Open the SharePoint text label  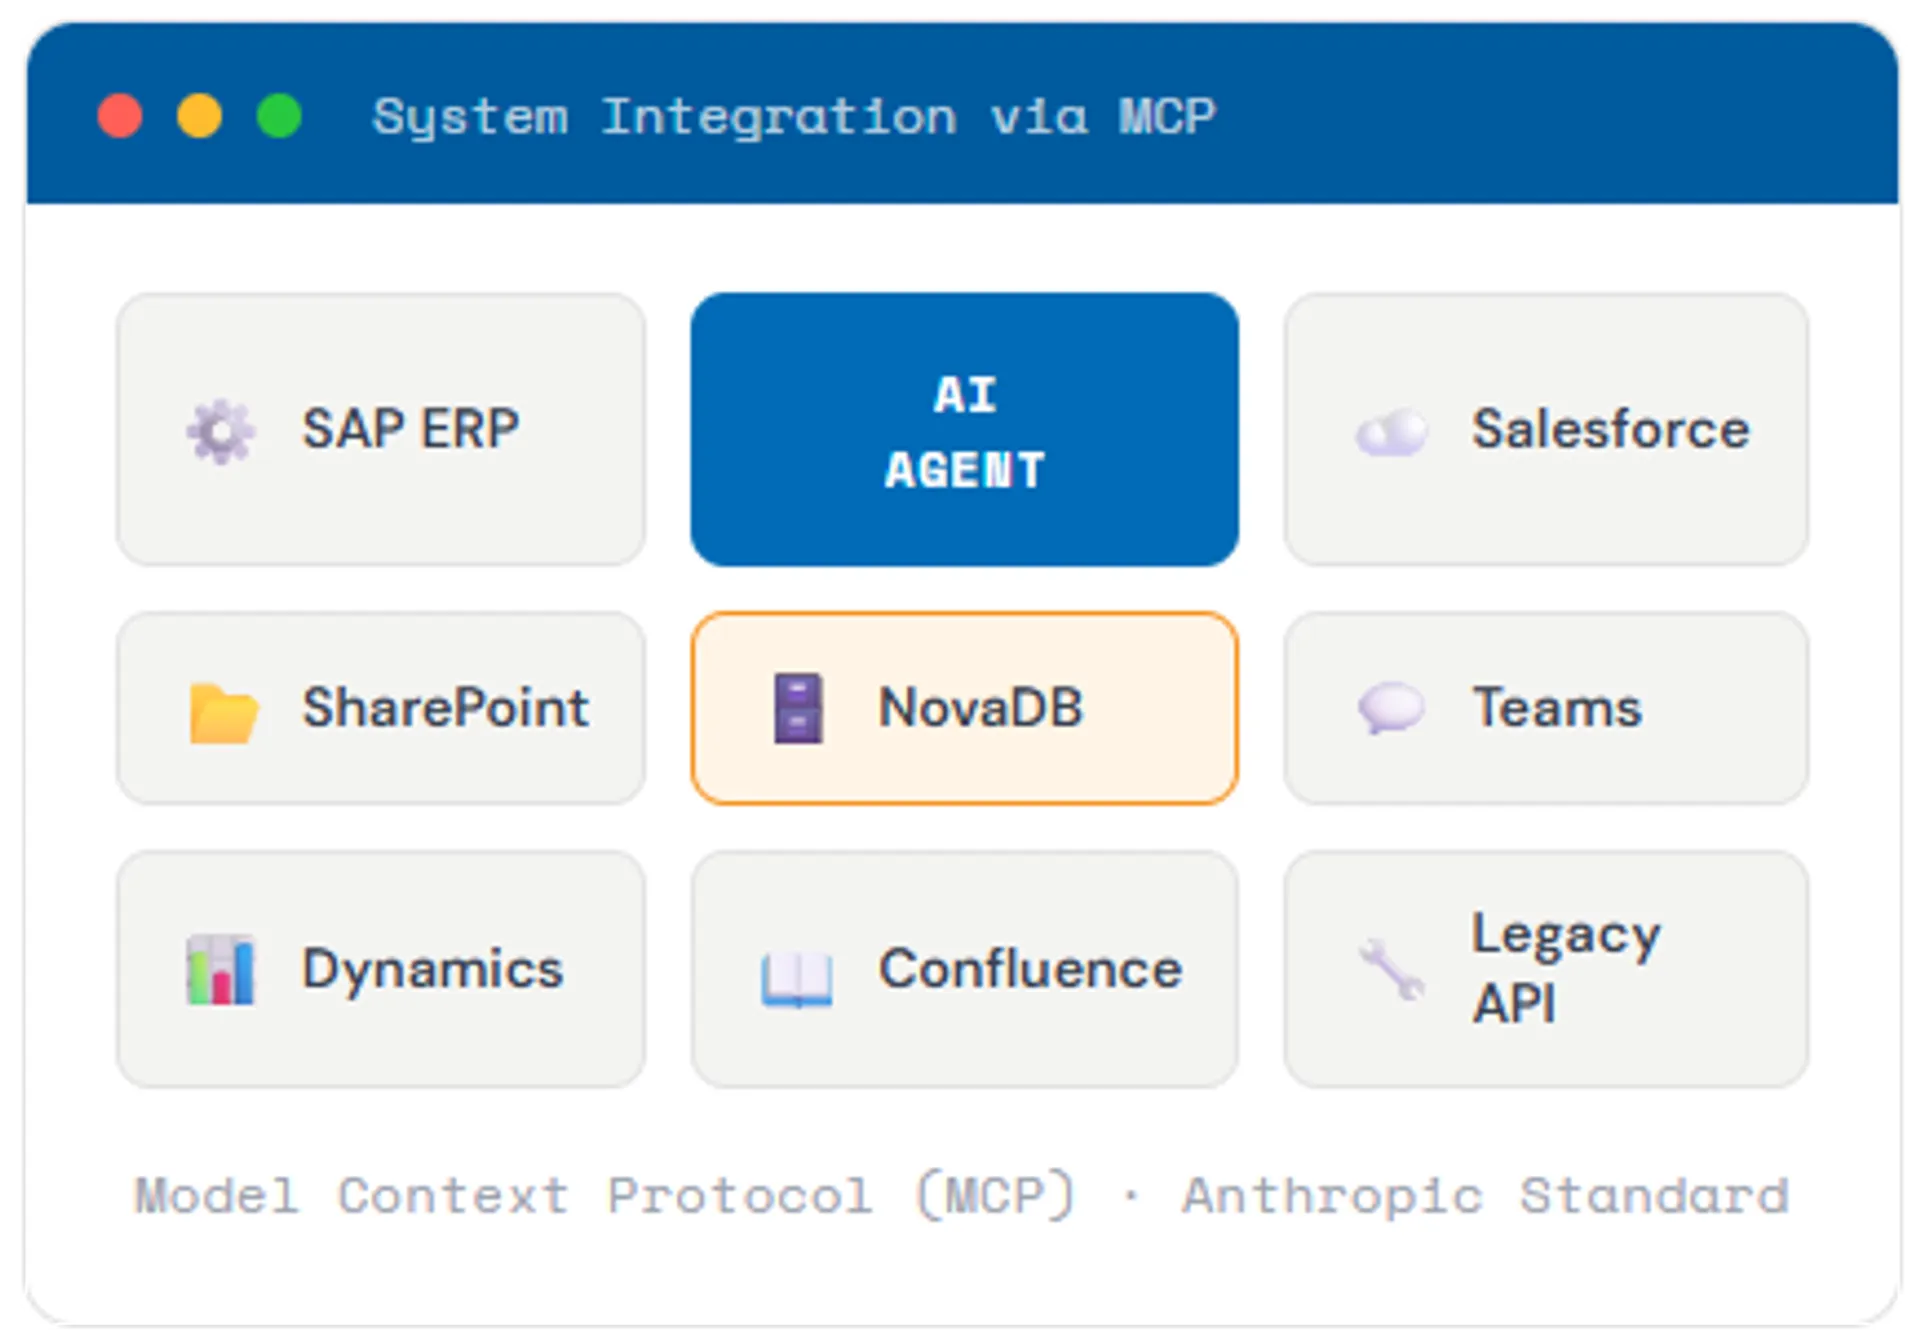click(x=446, y=708)
